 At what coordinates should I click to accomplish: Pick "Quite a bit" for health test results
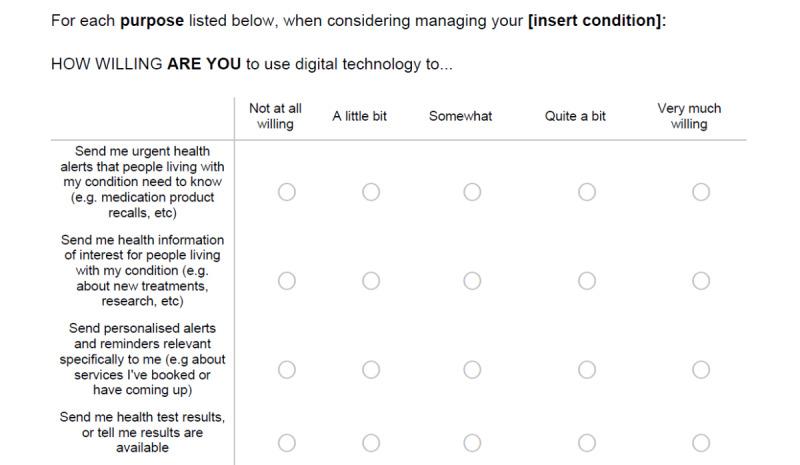[587, 442]
